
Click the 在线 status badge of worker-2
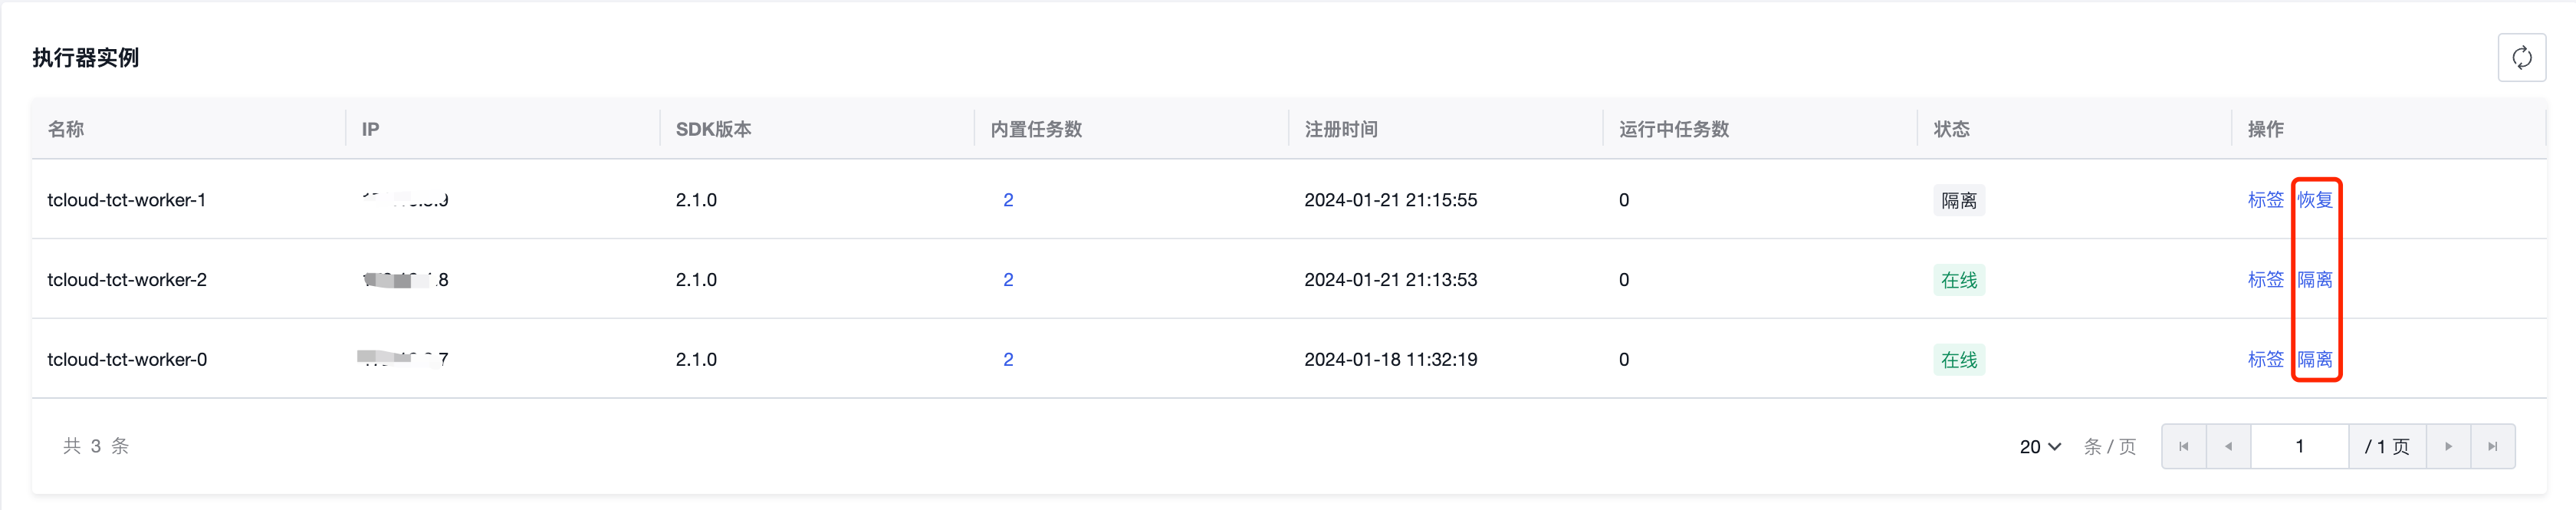click(1958, 280)
